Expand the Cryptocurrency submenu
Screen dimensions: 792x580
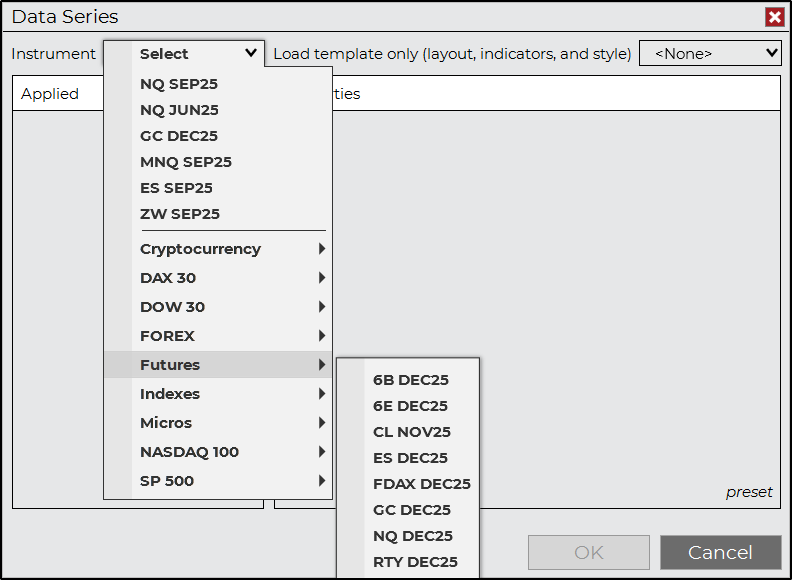[218, 249]
